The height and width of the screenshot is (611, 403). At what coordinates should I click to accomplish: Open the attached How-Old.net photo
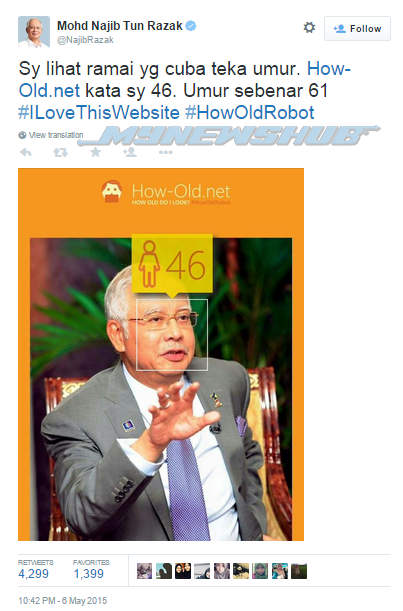(x=161, y=354)
